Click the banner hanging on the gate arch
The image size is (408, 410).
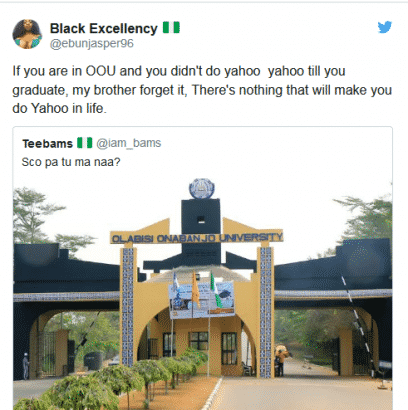pos(202,300)
